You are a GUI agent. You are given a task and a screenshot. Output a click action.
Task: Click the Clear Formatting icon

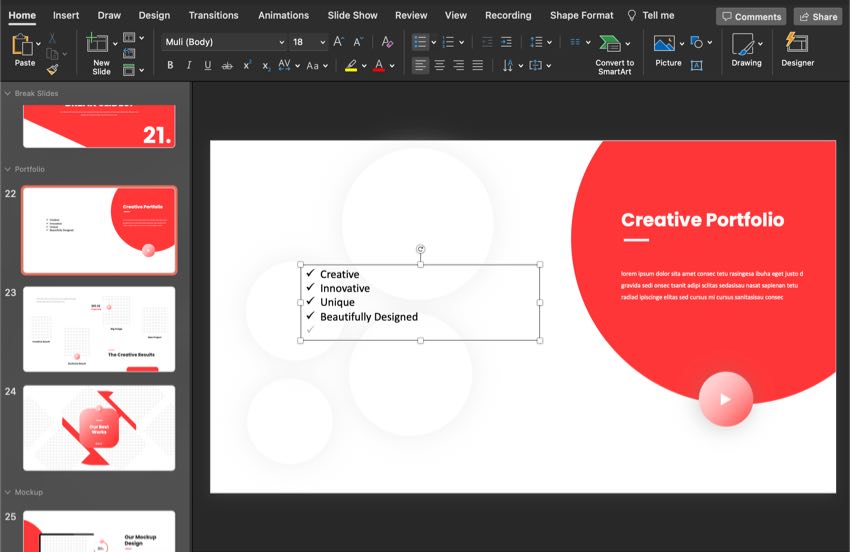tap(387, 42)
